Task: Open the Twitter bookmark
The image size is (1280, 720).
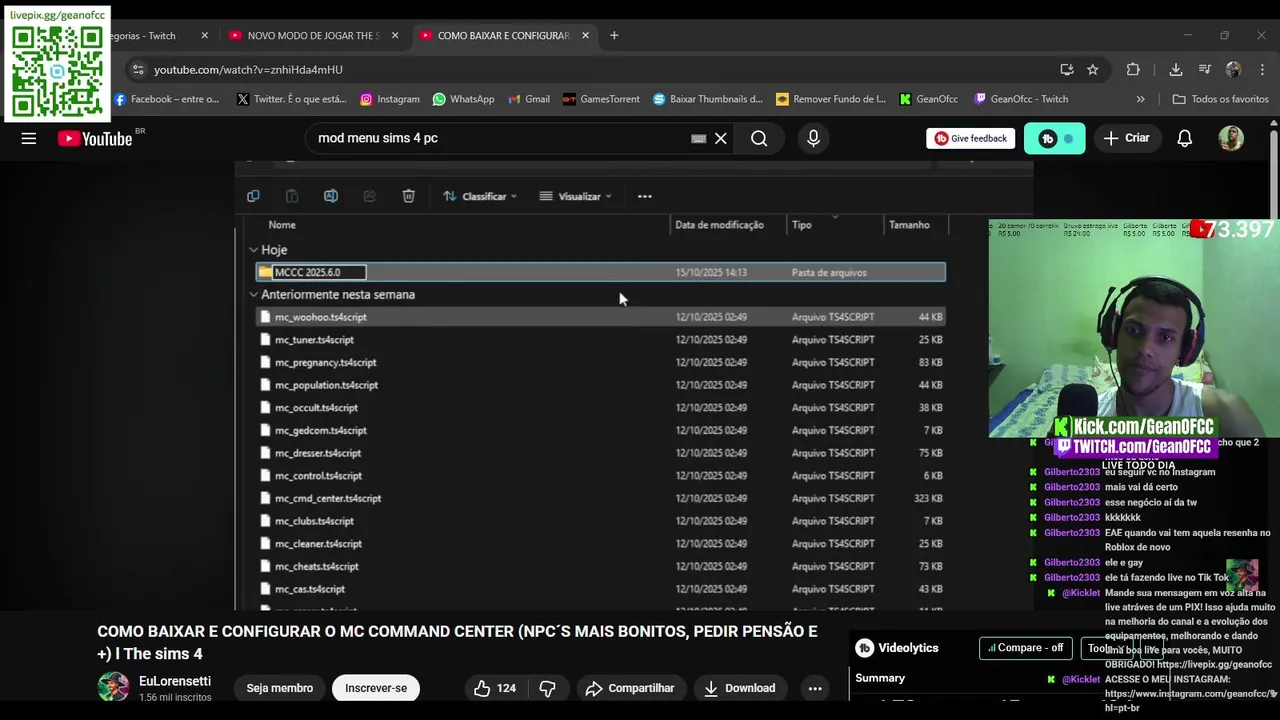Action: (x=292, y=99)
